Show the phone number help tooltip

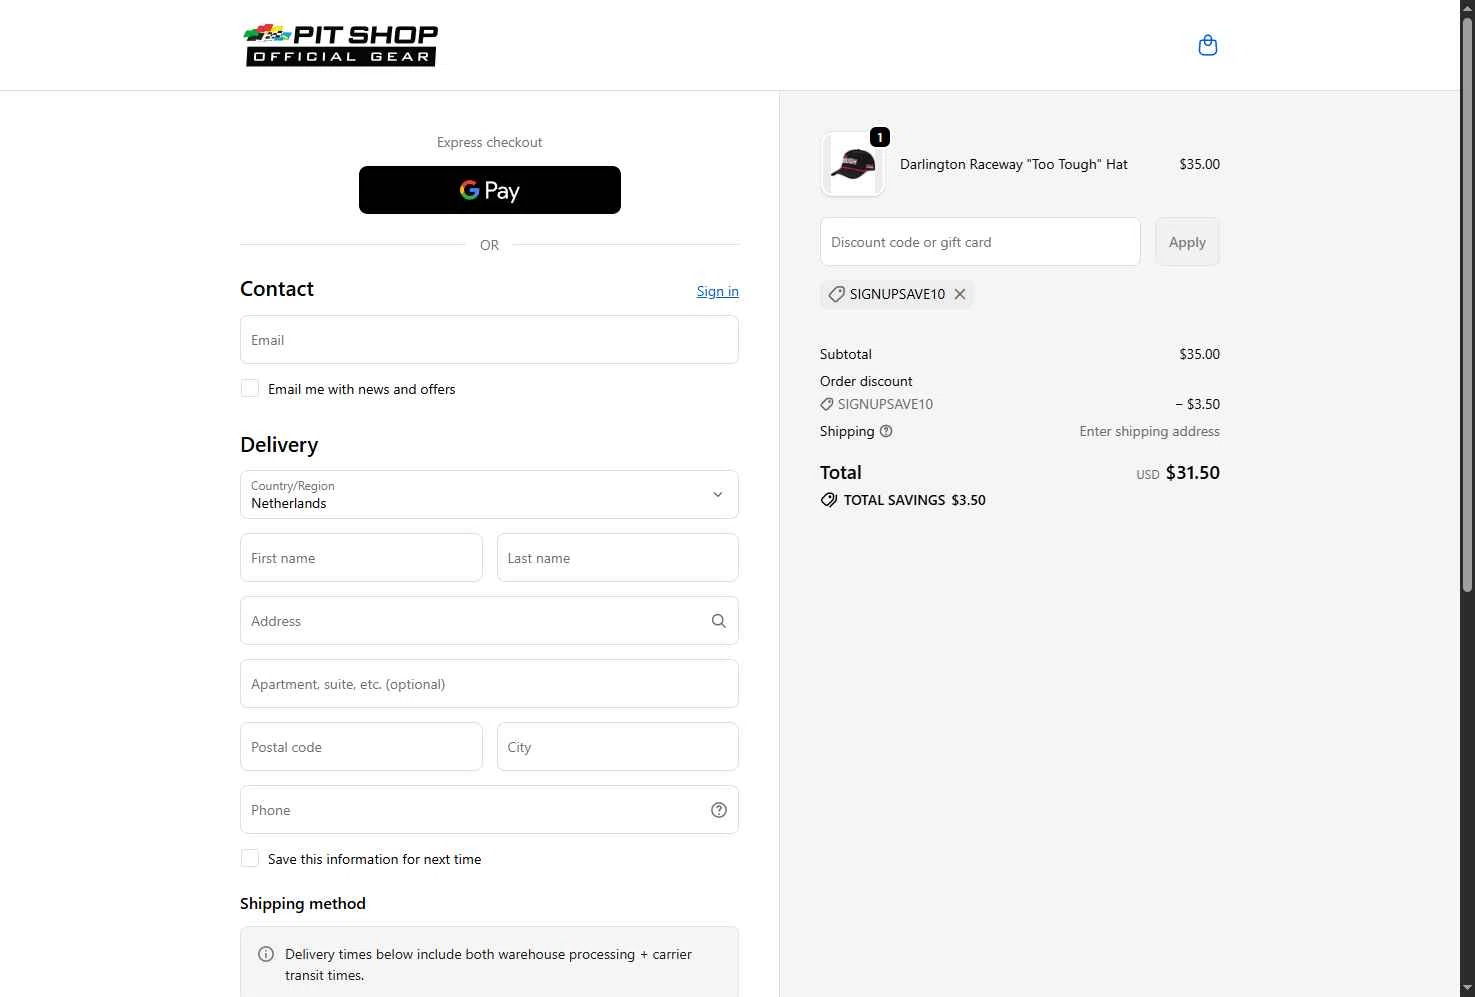click(718, 810)
